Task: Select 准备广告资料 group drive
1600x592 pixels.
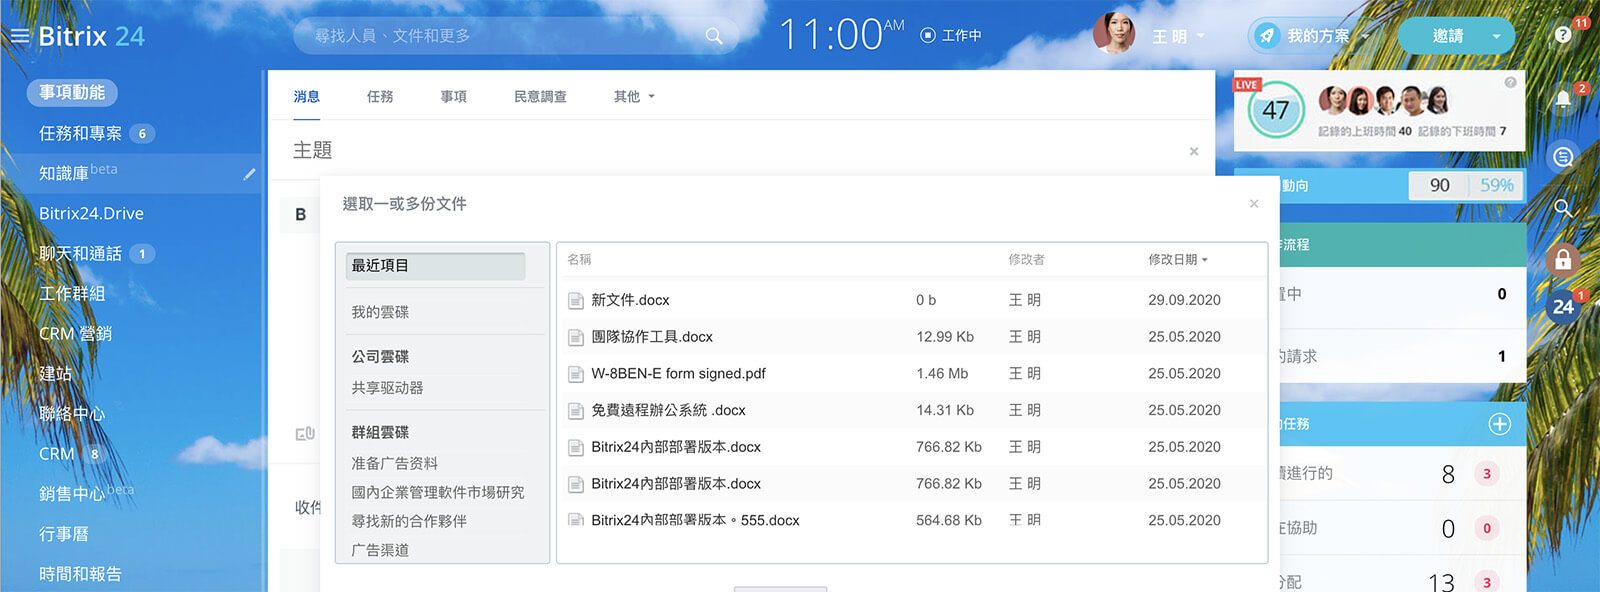Action: click(394, 463)
